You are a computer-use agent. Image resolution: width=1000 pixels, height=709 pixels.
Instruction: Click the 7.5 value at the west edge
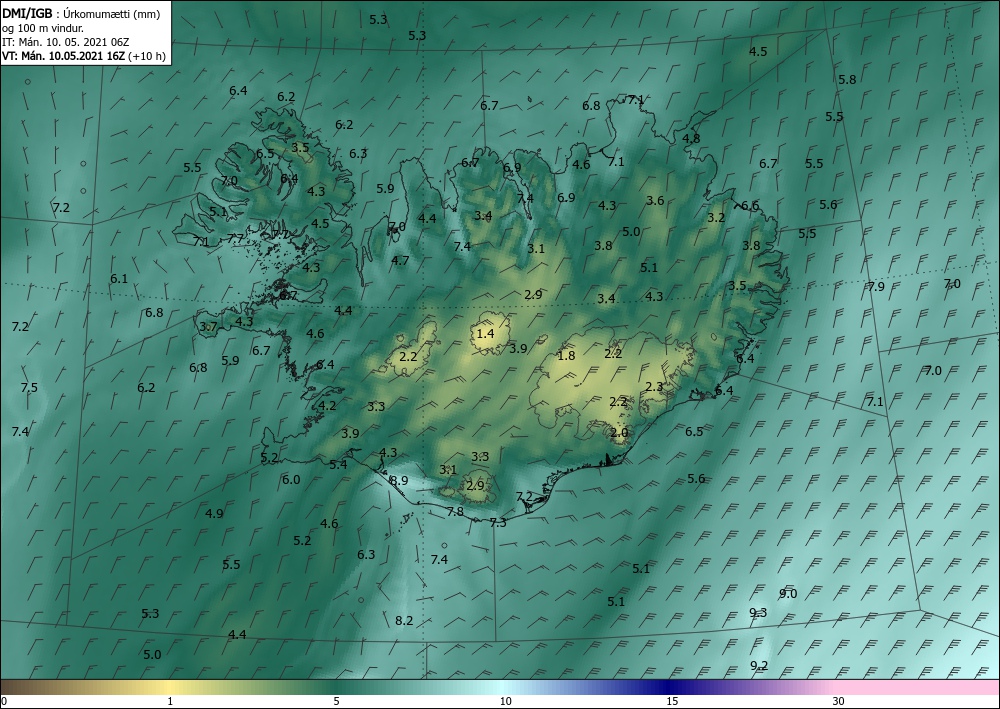coord(29,388)
